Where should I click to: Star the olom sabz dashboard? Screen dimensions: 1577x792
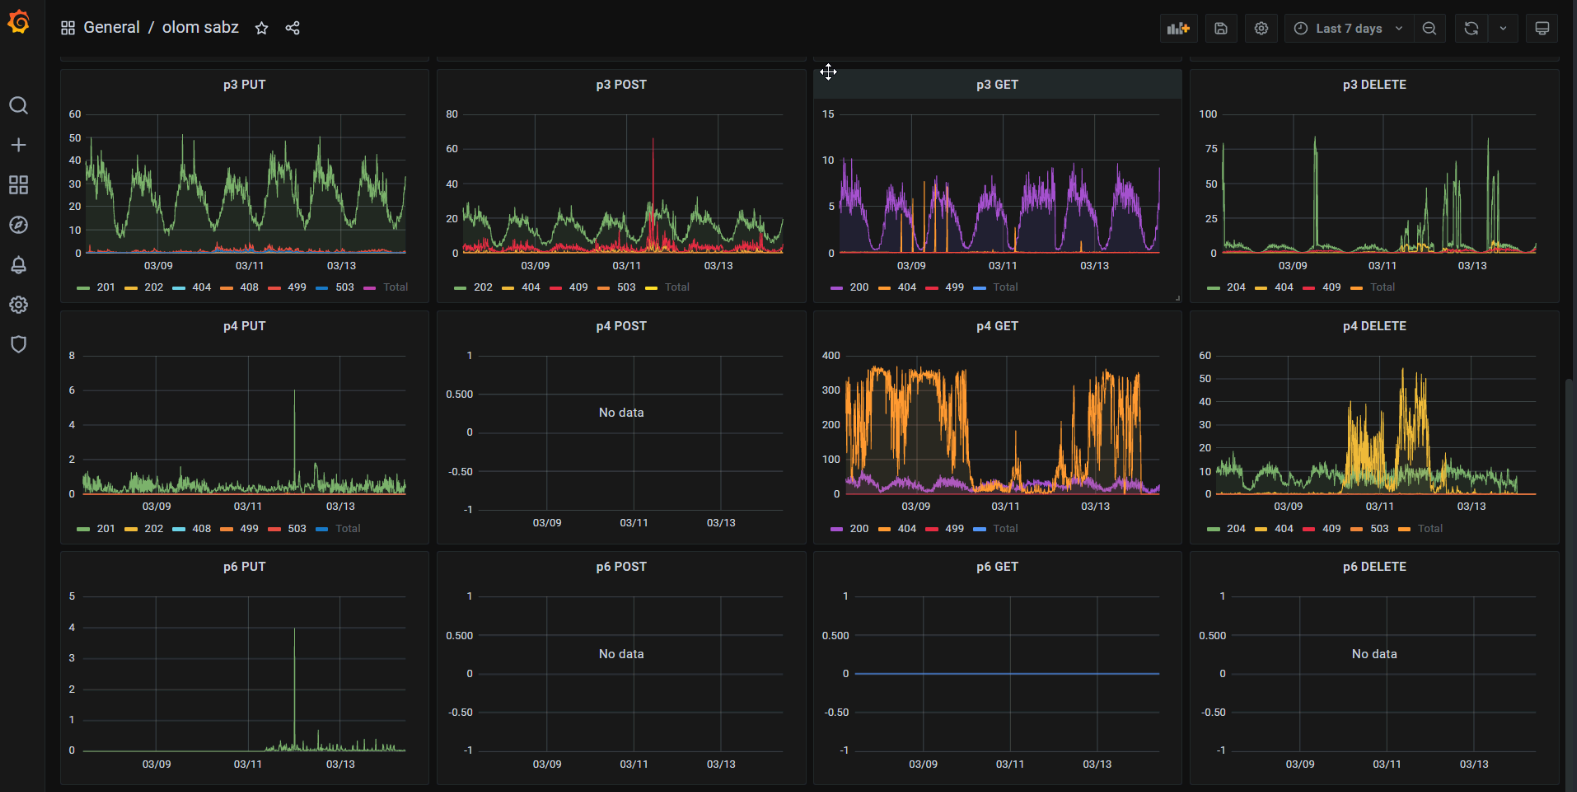point(262,28)
